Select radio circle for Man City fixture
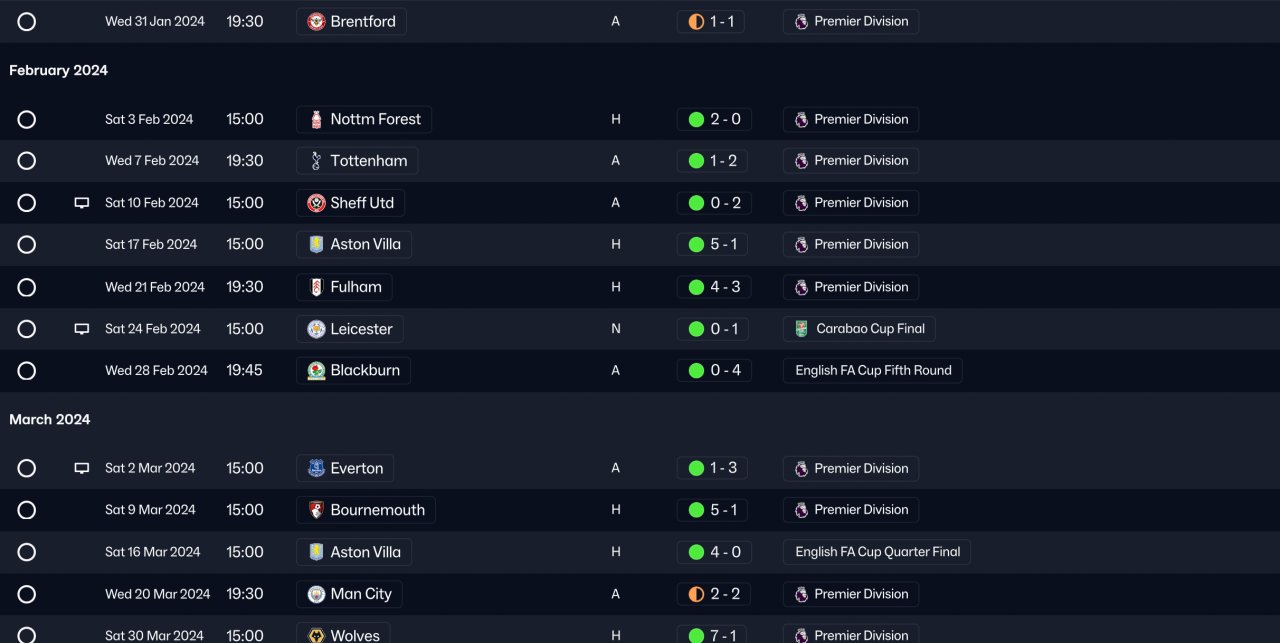Viewport: 1280px width, 643px height. pyautogui.click(x=27, y=595)
